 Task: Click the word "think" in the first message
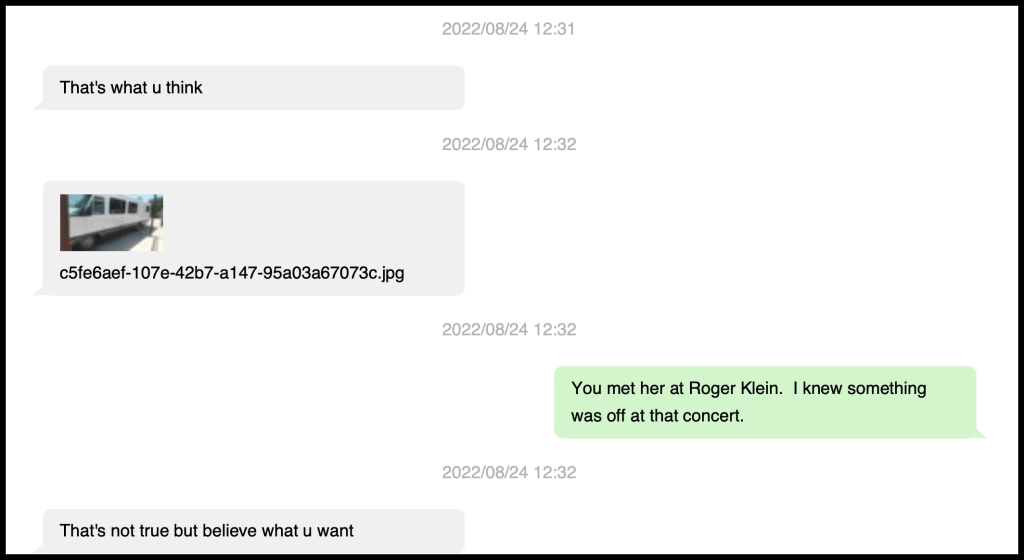click(184, 88)
